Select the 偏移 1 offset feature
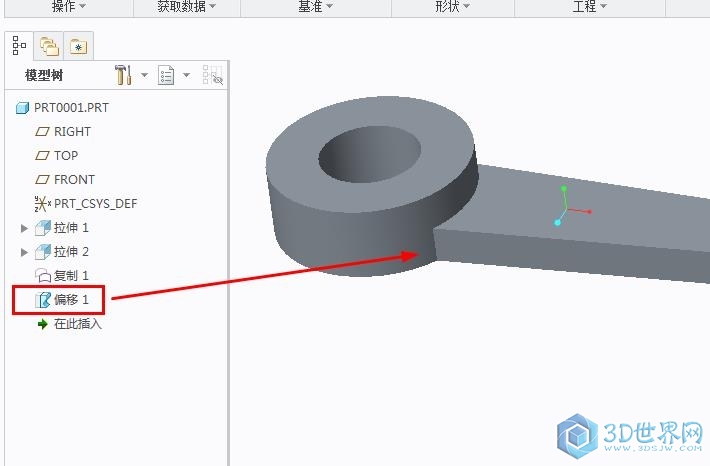 [x=71, y=300]
